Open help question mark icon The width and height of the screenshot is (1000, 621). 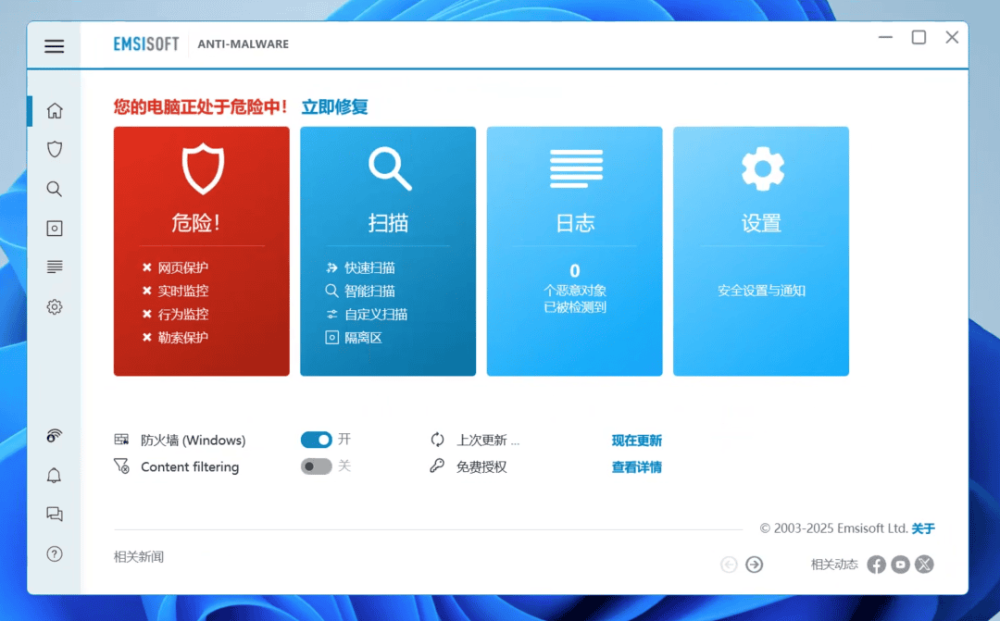pos(55,553)
